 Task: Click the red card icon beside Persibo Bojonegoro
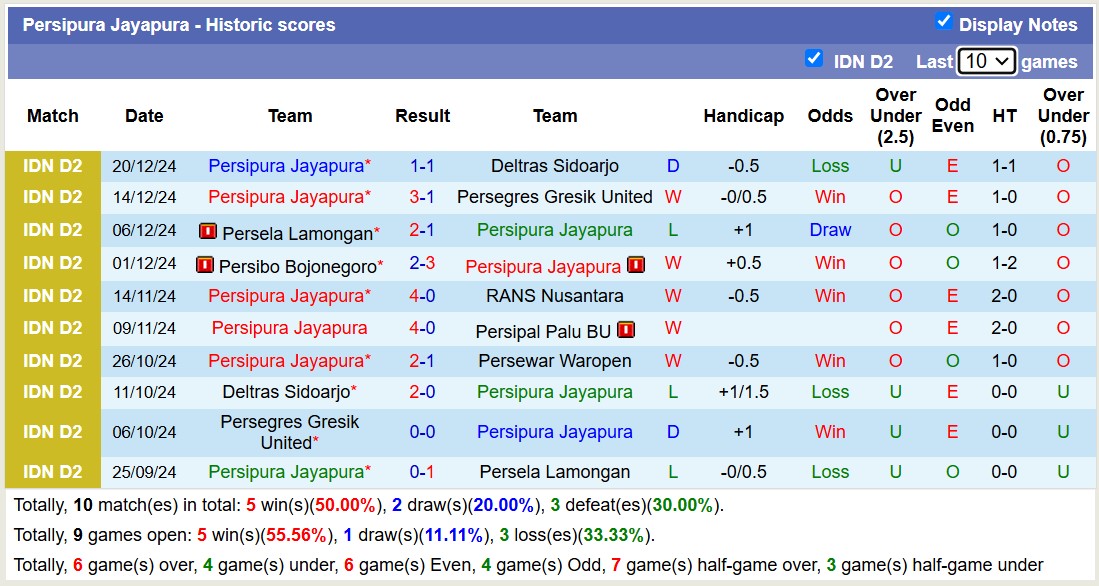click(204, 266)
